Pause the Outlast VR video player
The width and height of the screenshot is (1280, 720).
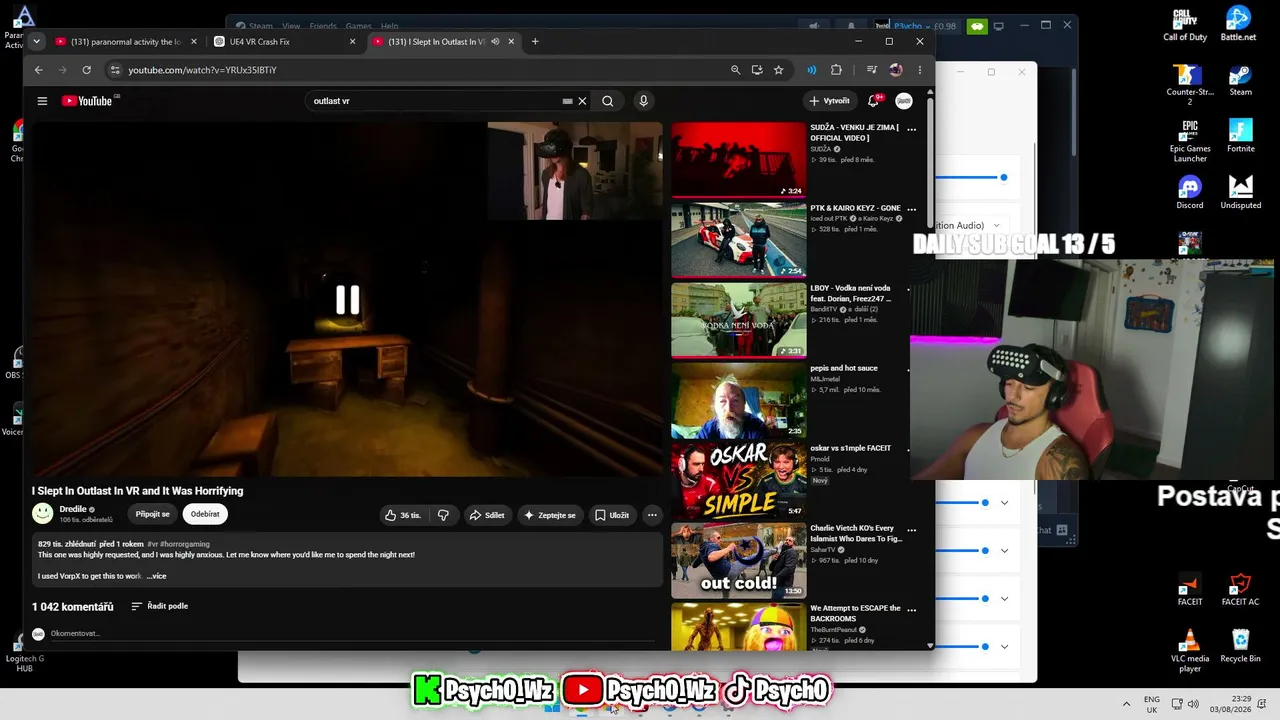[347, 299]
